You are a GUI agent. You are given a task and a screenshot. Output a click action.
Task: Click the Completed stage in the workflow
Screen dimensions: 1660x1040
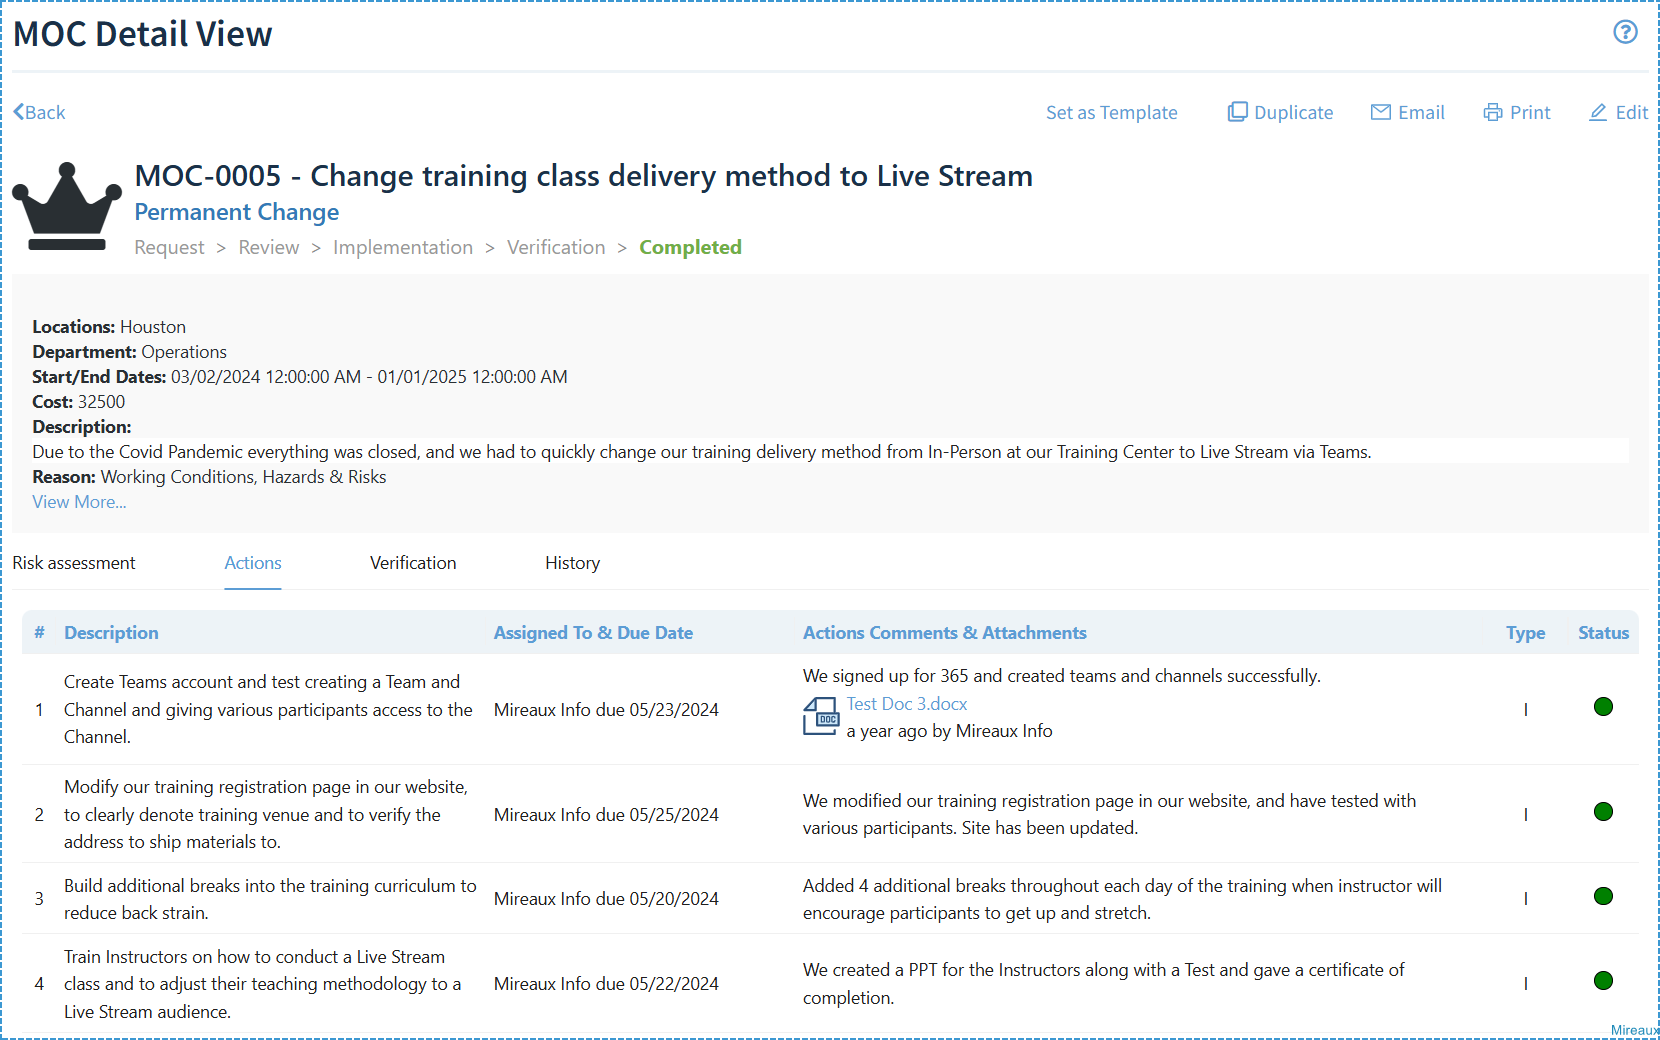[690, 247]
